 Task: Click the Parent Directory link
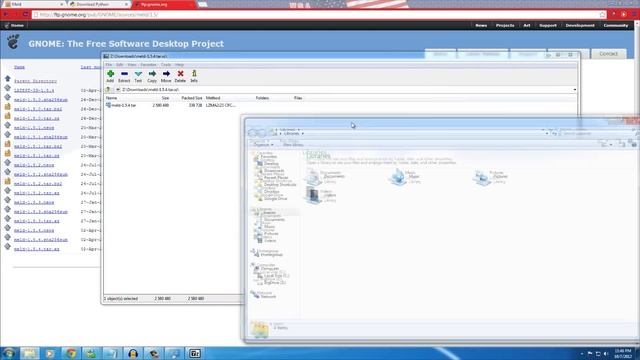click(36, 81)
